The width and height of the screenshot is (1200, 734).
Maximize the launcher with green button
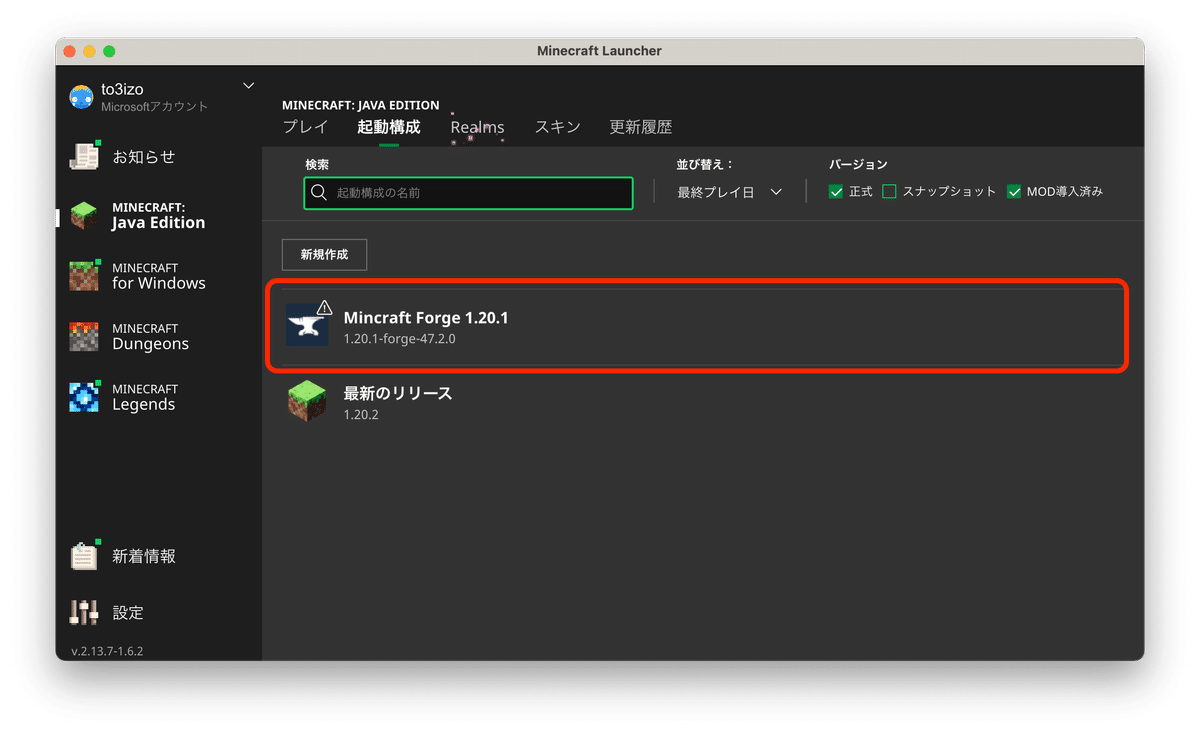pyautogui.click(x=109, y=51)
